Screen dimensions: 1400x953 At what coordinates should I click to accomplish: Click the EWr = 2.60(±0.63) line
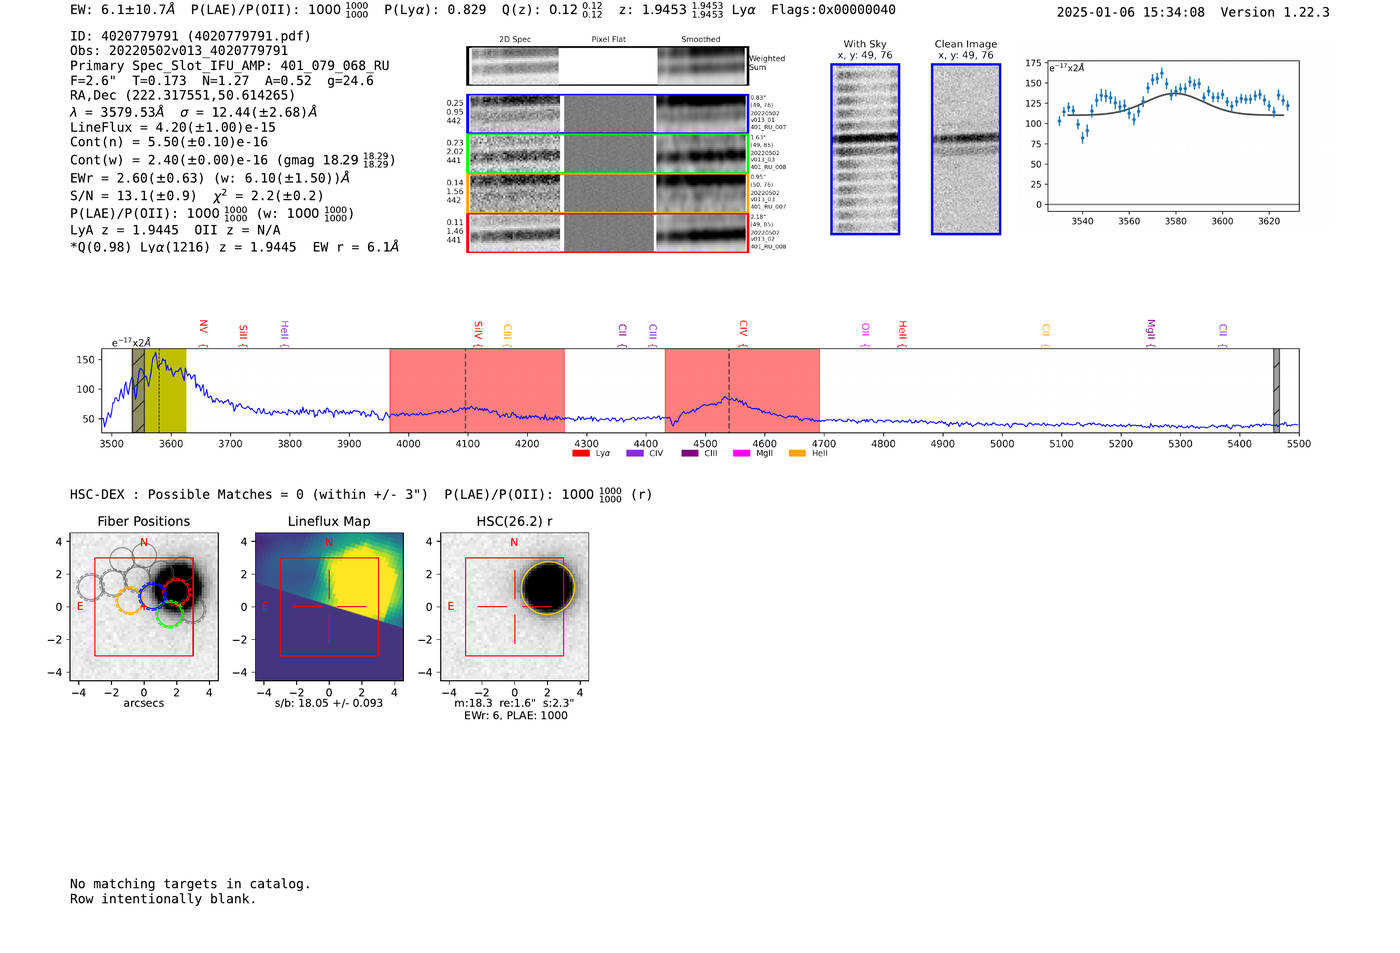point(210,178)
